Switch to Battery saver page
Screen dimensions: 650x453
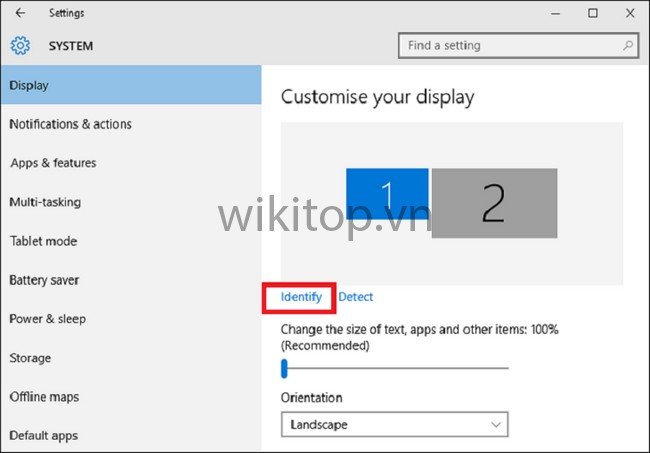44,280
